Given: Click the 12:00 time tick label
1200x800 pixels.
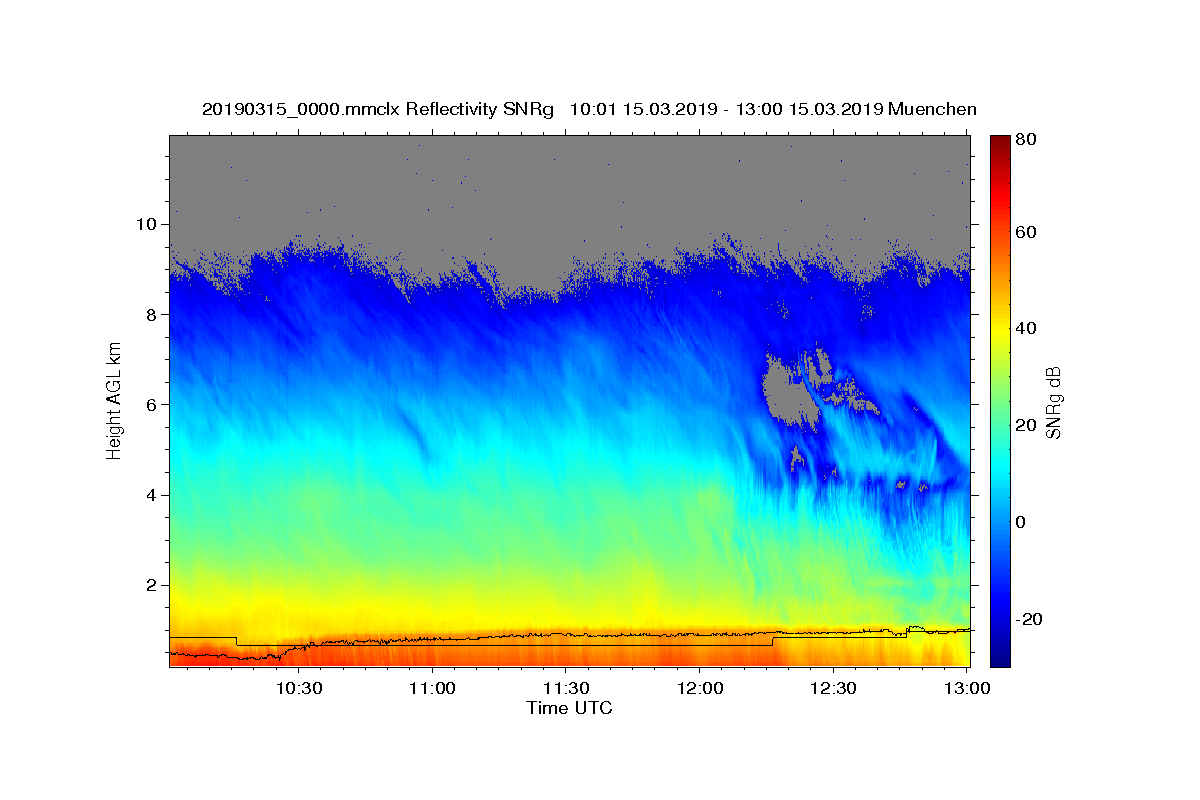Looking at the screenshot, I should 699,688.
